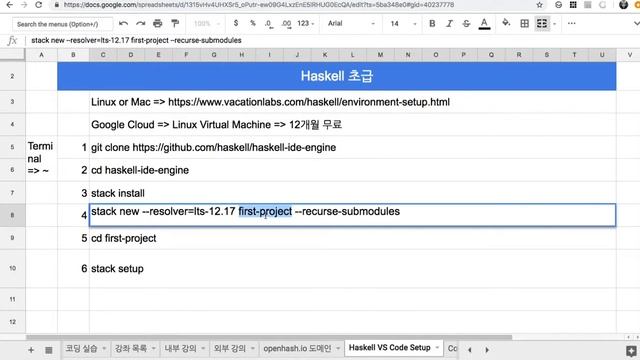Select the Terminal => ~ cell
Viewport: 640px width, 360px height.
[x=41, y=158]
